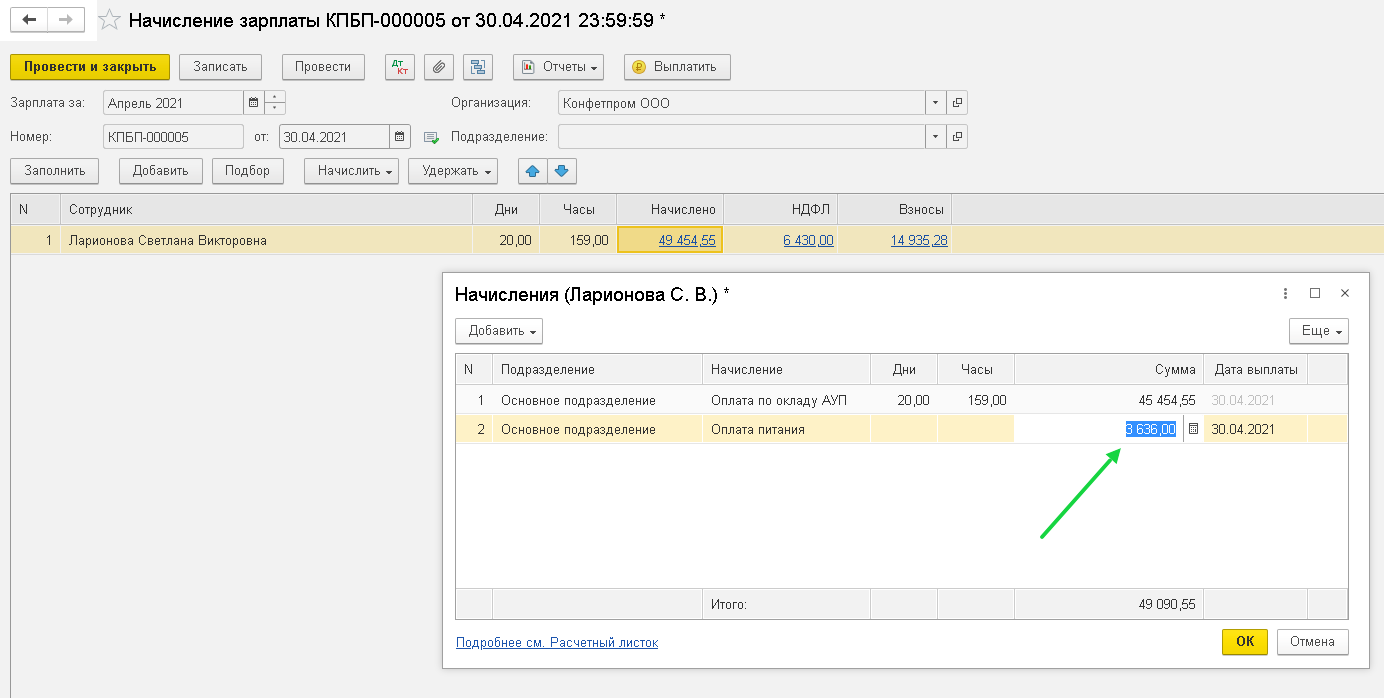Screen dimensions: 1384x698
Task: Click the back navigation arrow
Action: 30,20
